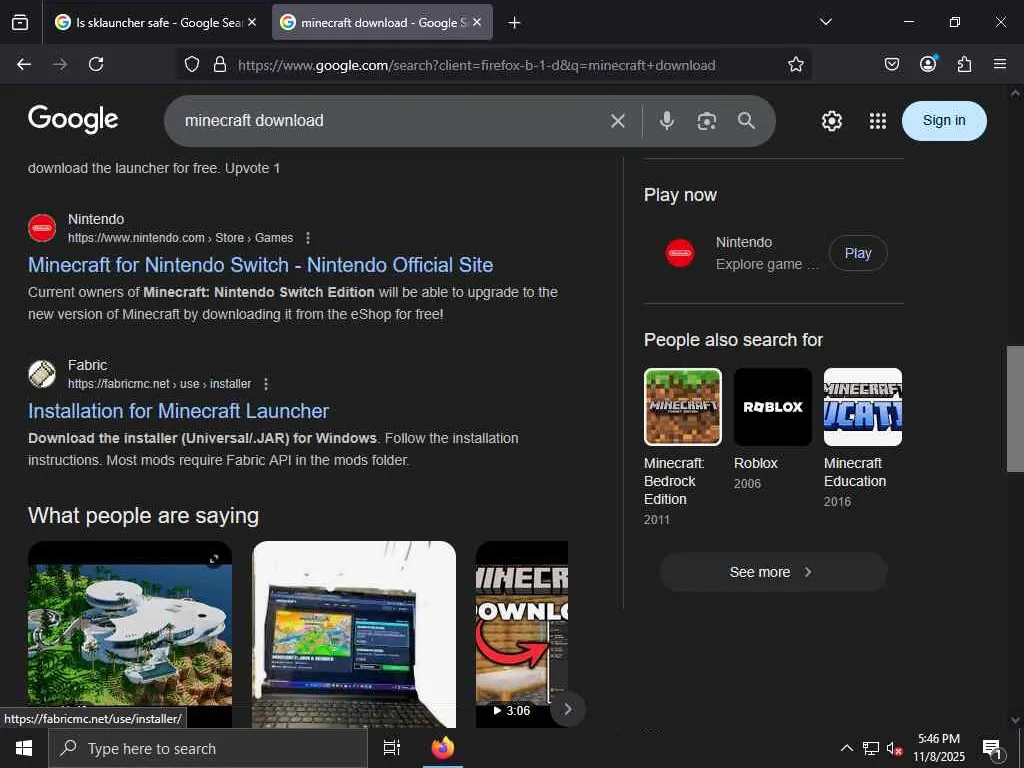1024x768 pixels.
Task: Click taskbar 'Type here to search' box
Action: [x=208, y=748]
